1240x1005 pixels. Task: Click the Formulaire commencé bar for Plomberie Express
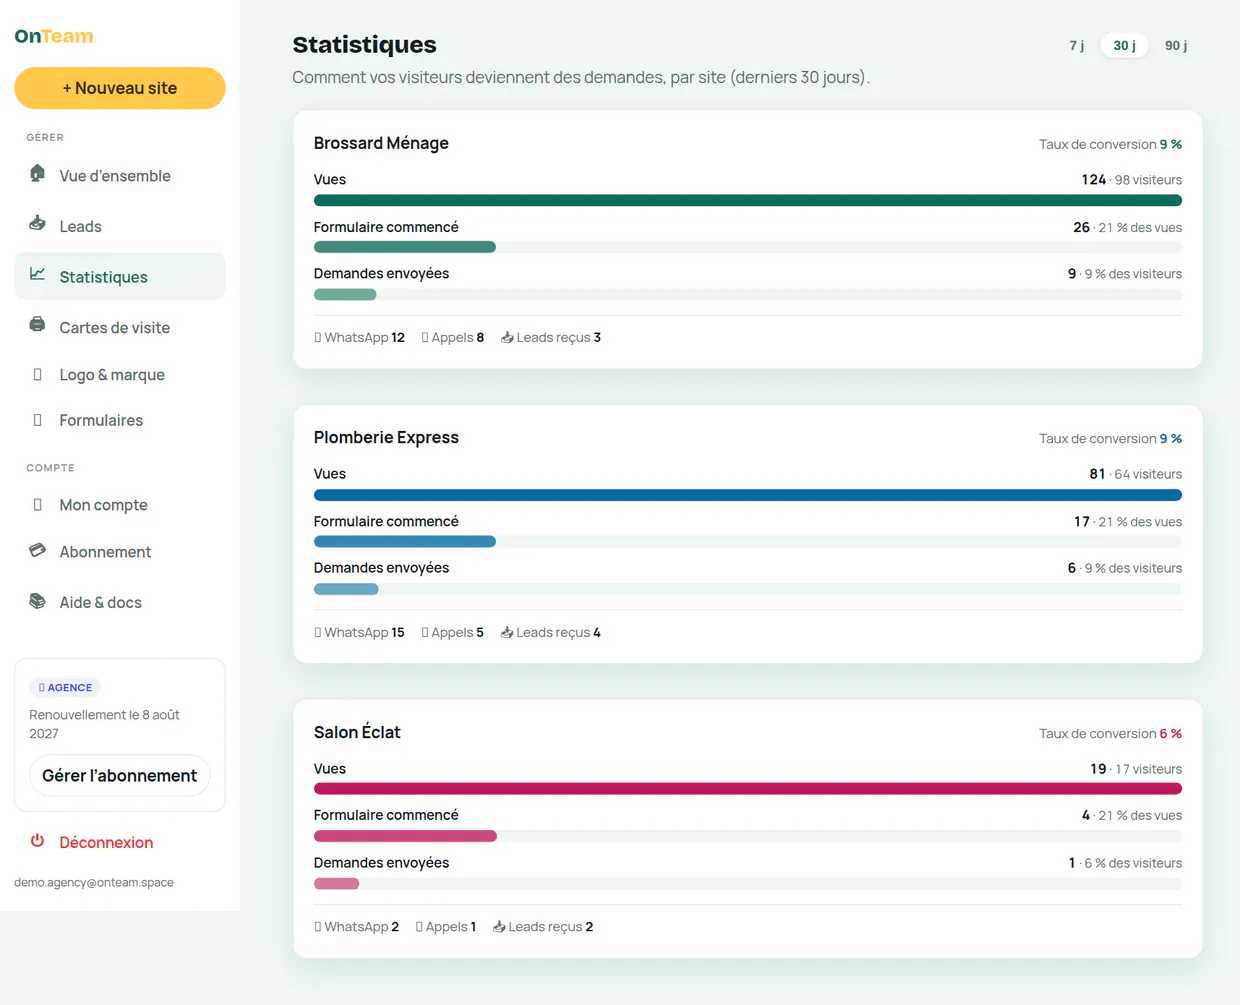(748, 542)
